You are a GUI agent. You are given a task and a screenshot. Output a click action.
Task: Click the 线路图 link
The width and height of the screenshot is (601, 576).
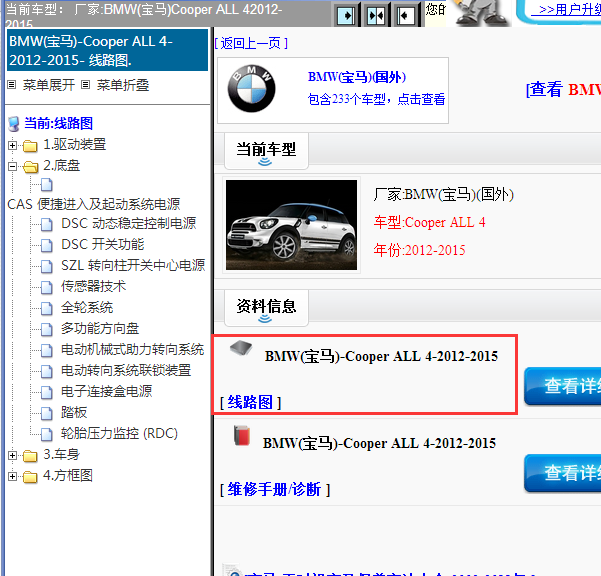pos(250,402)
